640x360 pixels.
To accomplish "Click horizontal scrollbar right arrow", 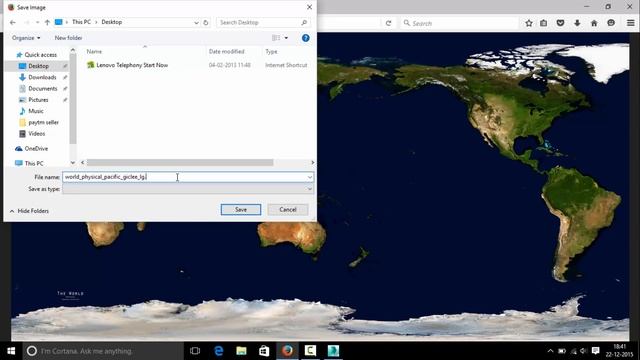I will point(313,162).
